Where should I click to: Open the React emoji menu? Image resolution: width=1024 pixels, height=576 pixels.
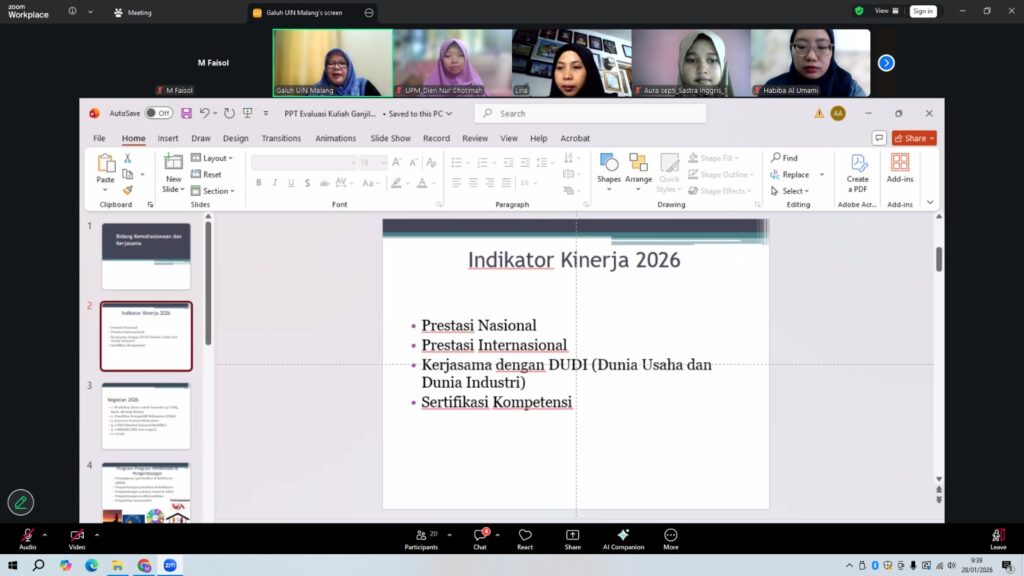coord(525,536)
